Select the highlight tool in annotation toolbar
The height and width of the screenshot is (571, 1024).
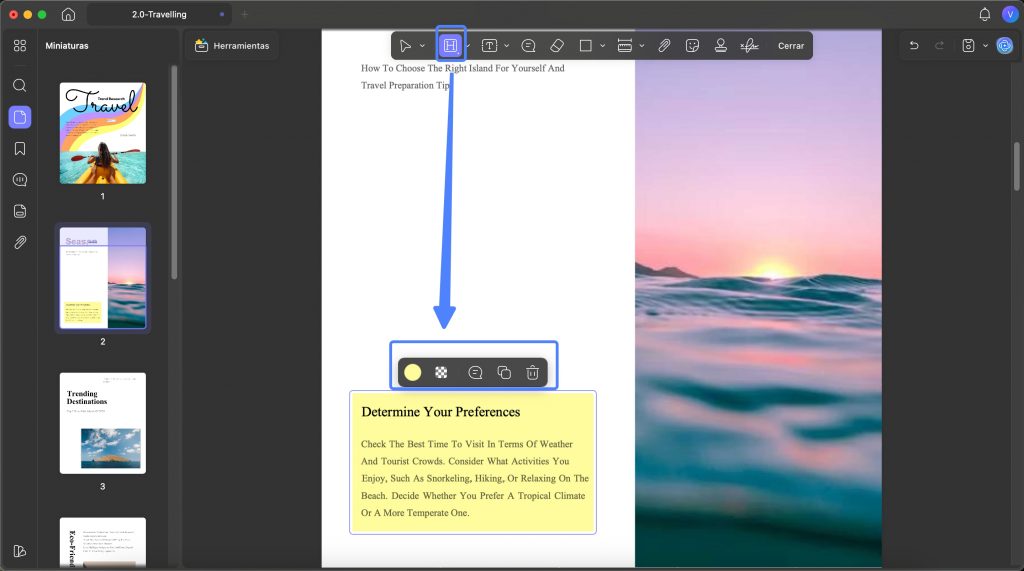point(450,45)
